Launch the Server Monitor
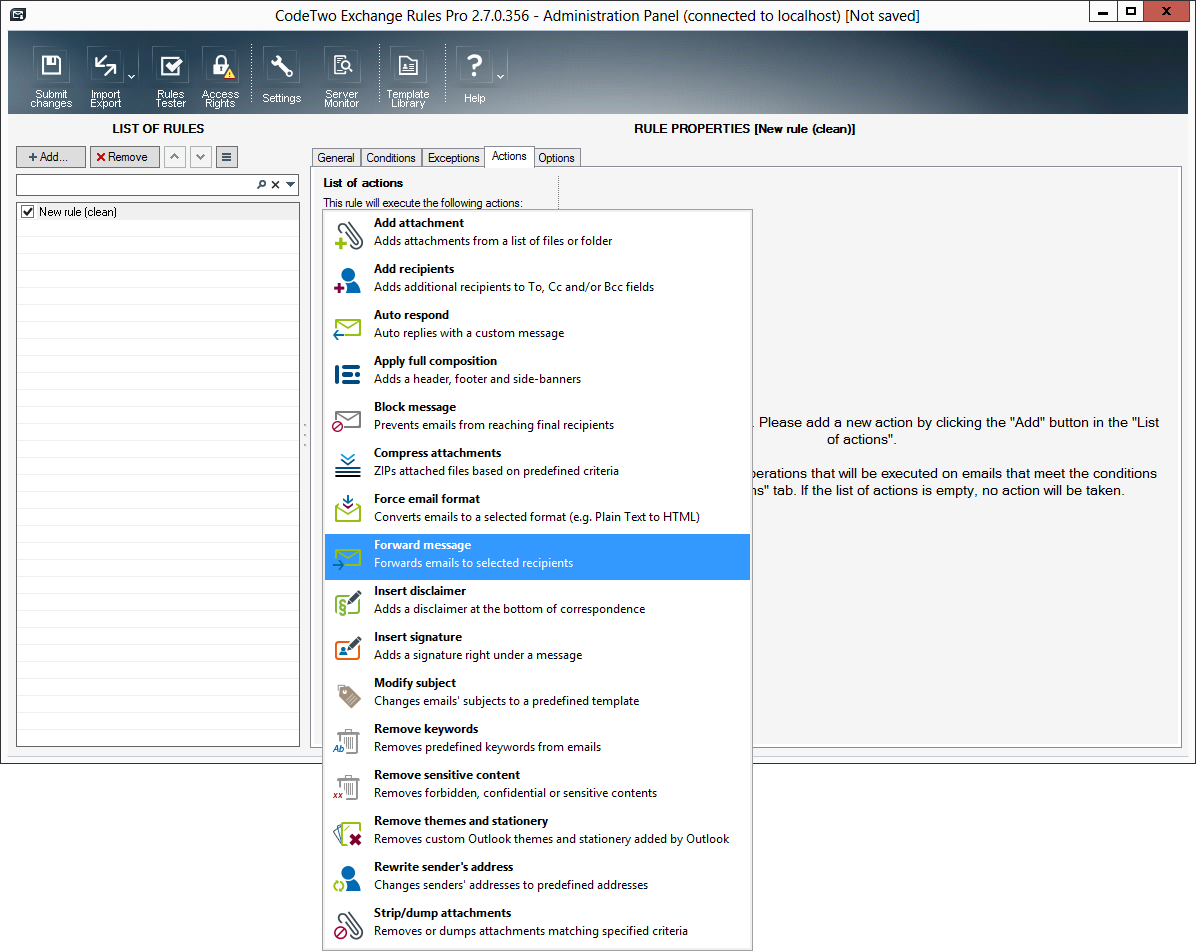1196x951 pixels. (342, 67)
